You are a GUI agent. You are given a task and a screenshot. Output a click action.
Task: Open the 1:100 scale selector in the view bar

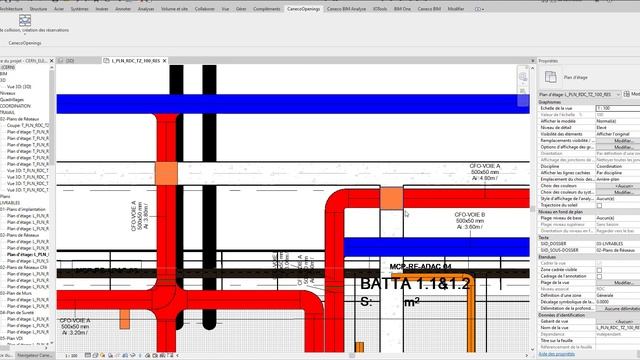[72, 356]
